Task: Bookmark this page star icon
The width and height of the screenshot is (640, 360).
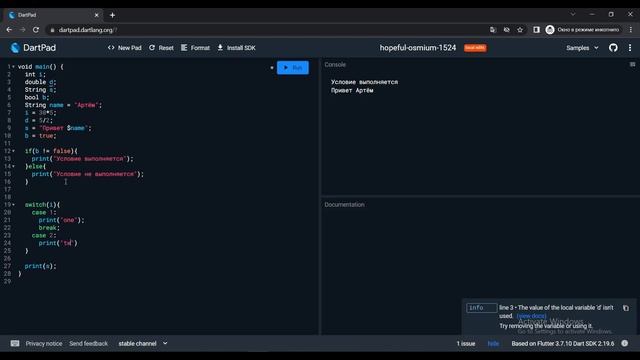Action: (520, 30)
